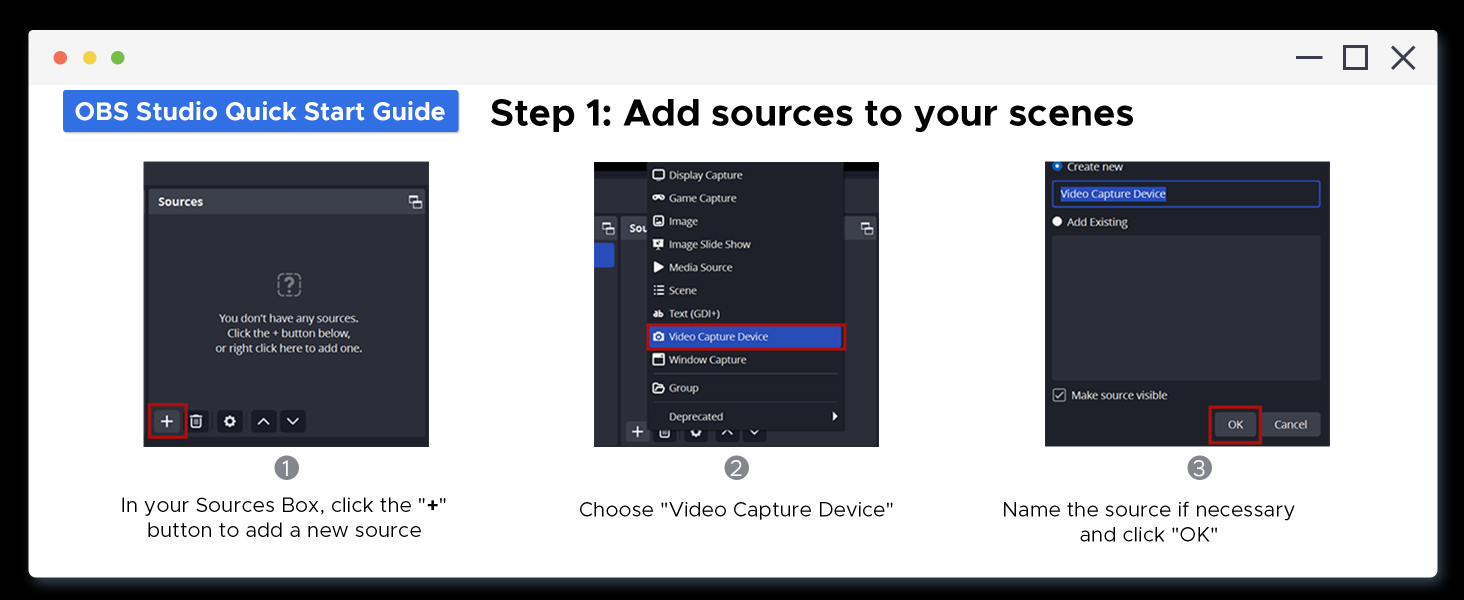Click the move-up arrow in the empty Sources box
Image resolution: width=1464 pixels, height=600 pixels.
(x=263, y=422)
